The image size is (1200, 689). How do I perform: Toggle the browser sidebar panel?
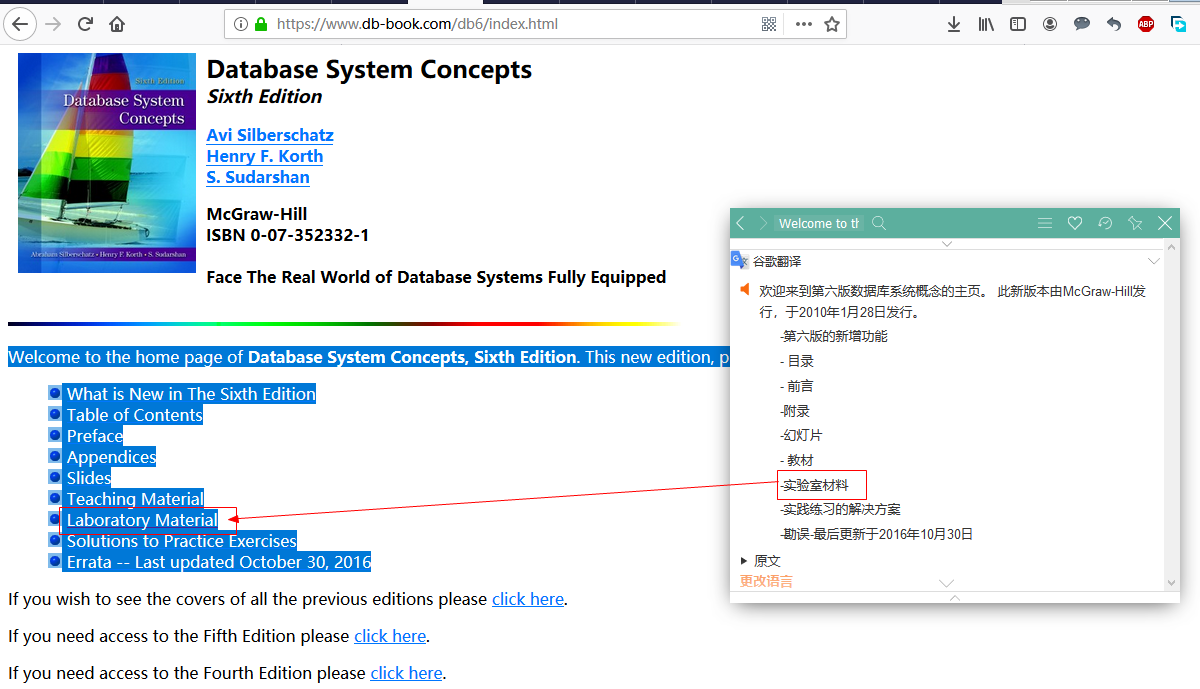(1018, 24)
